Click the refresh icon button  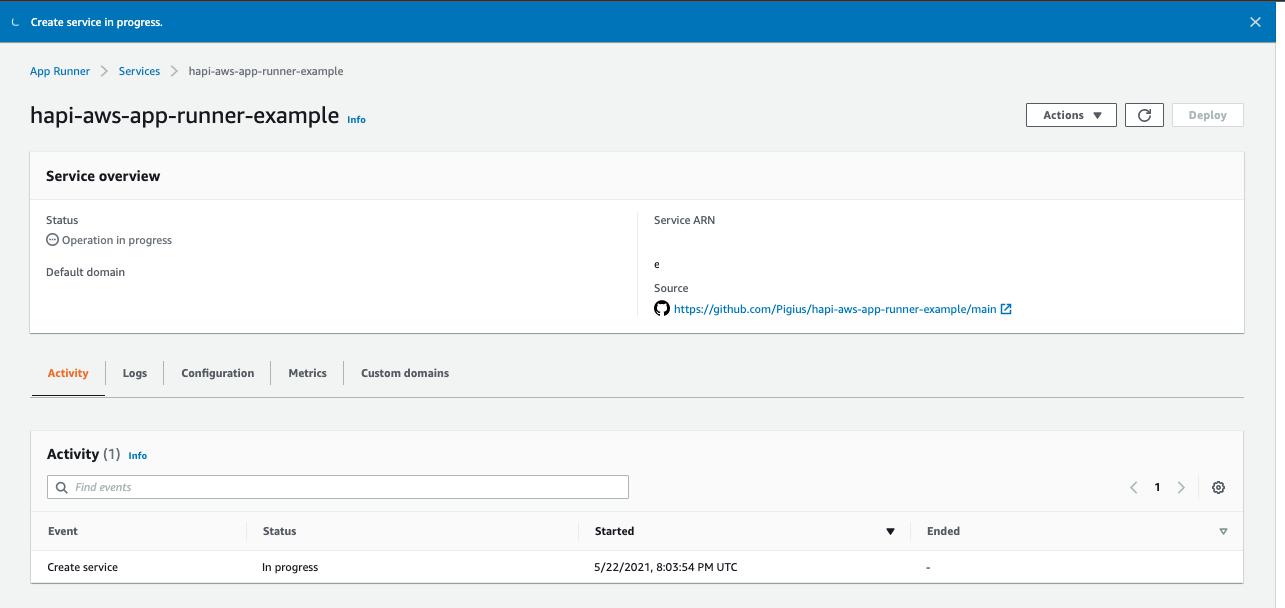pyautogui.click(x=1144, y=115)
